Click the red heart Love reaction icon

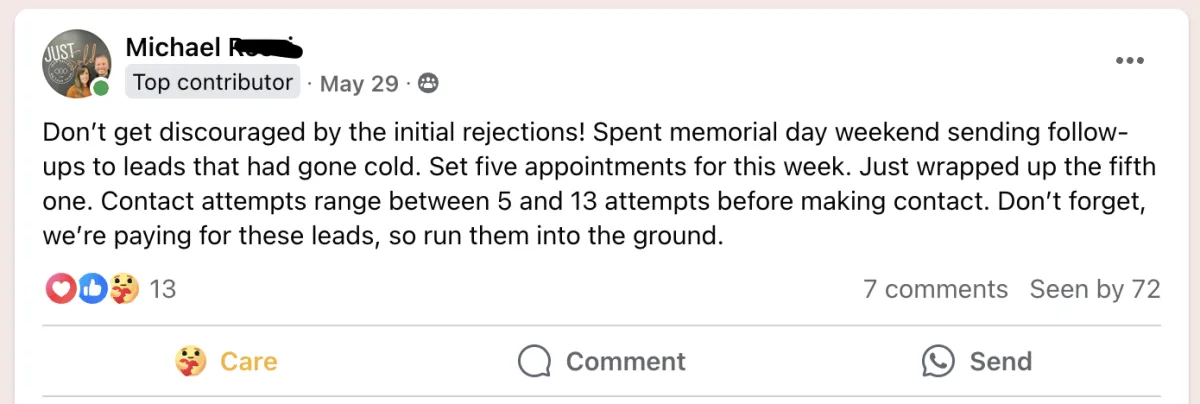(60, 290)
